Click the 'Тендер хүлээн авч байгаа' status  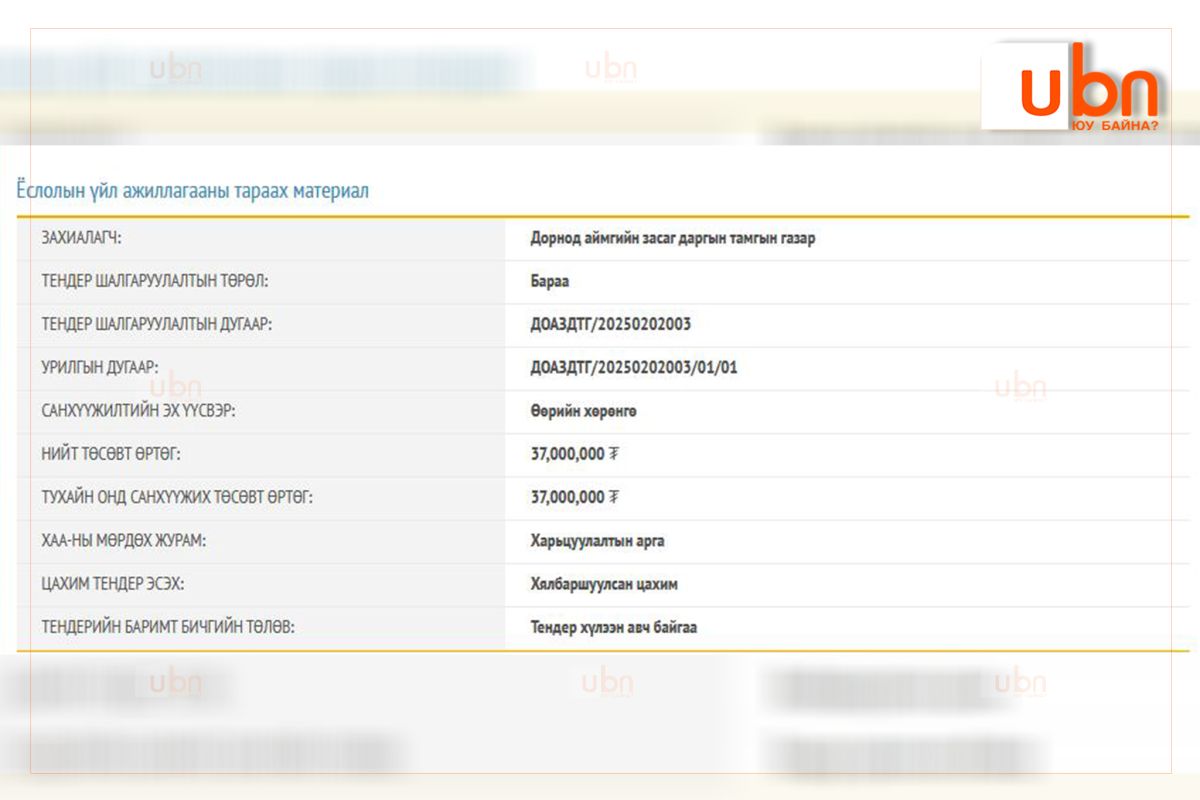click(614, 628)
